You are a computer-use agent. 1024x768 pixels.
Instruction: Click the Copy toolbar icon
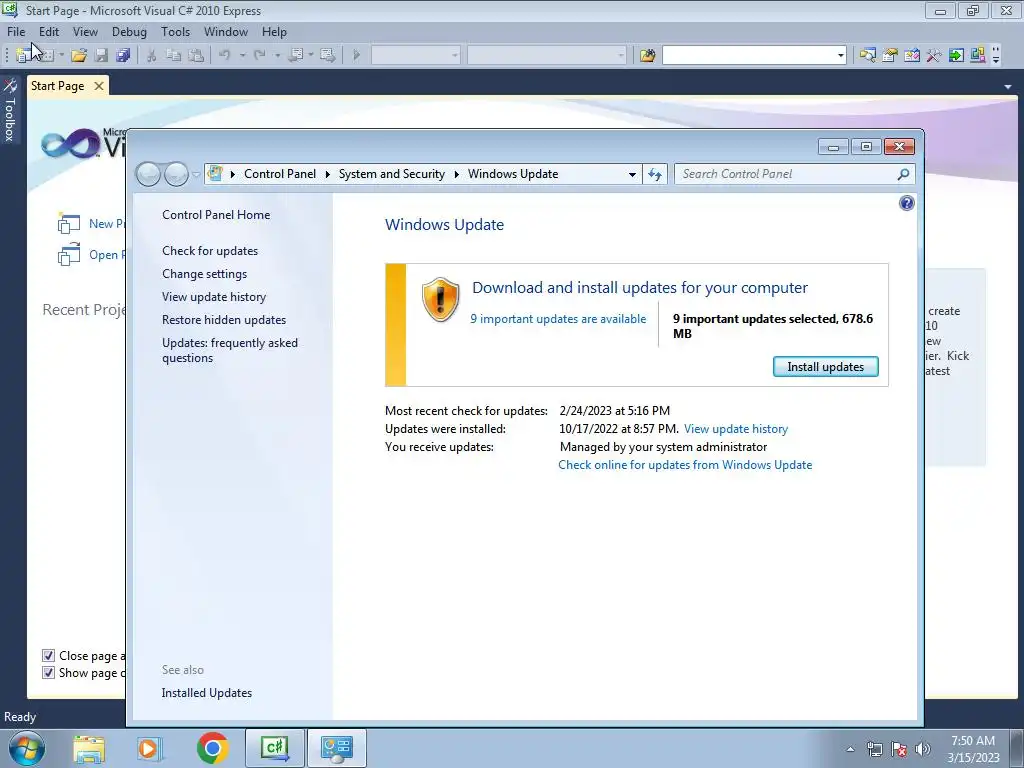pos(174,56)
